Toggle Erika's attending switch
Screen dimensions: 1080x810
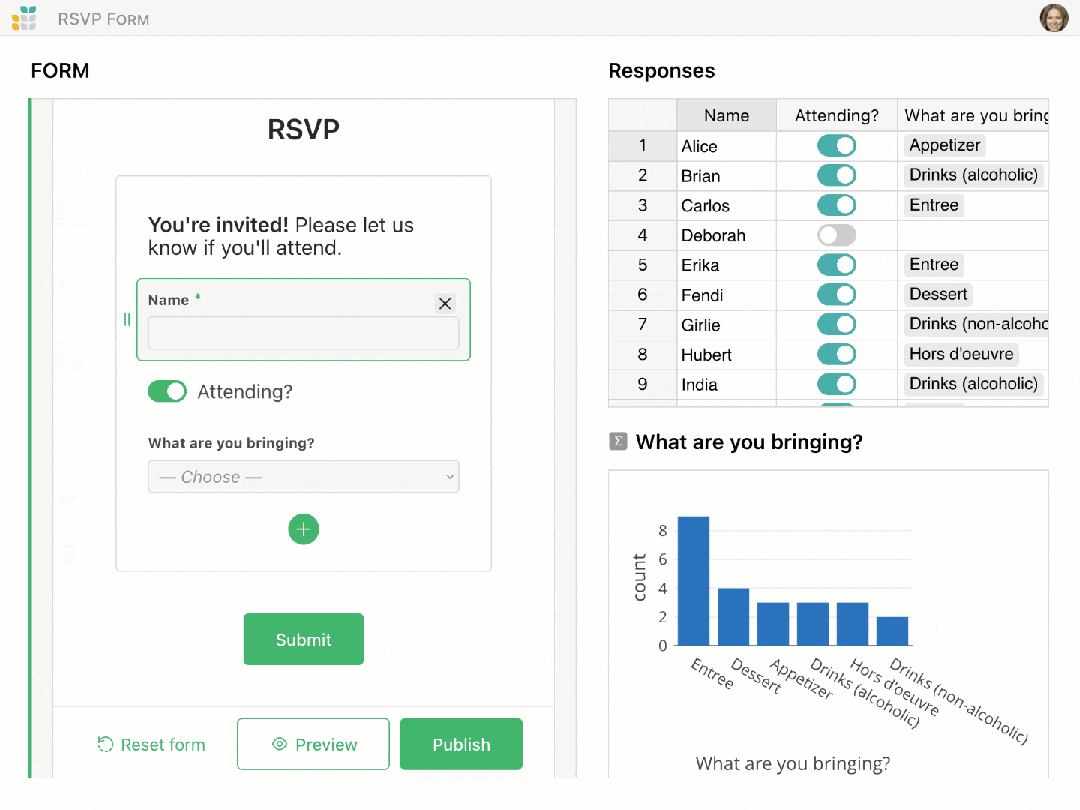[836, 265]
